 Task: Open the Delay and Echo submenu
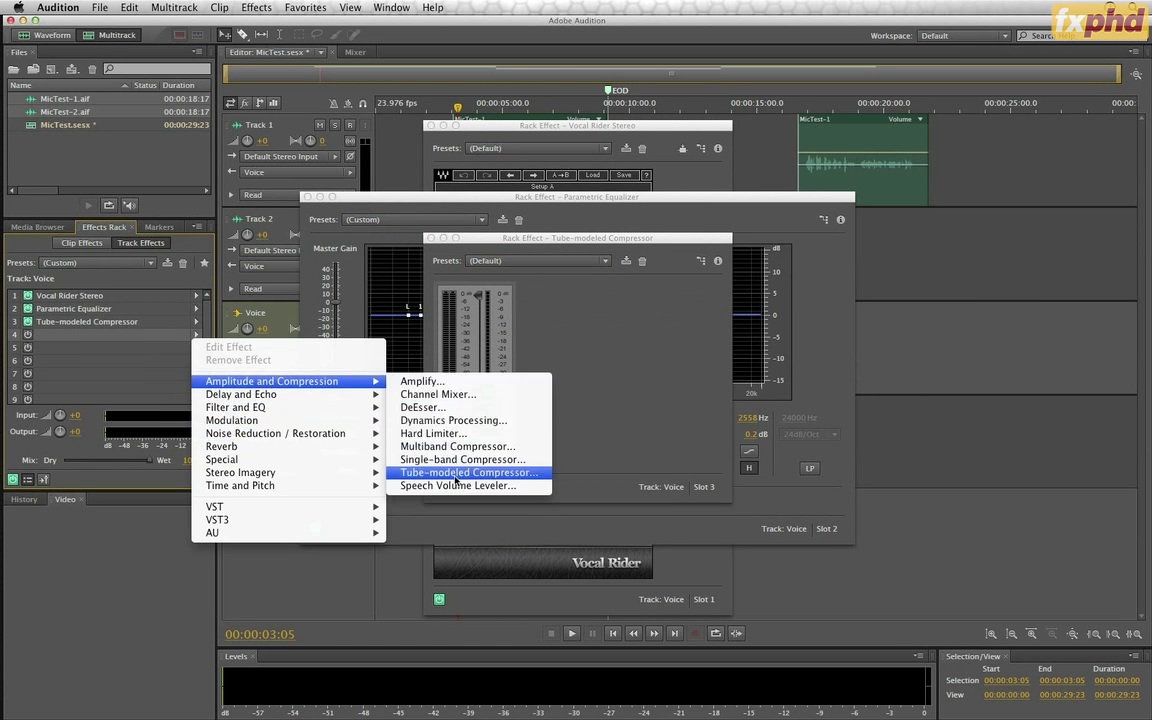pyautogui.click(x=241, y=394)
